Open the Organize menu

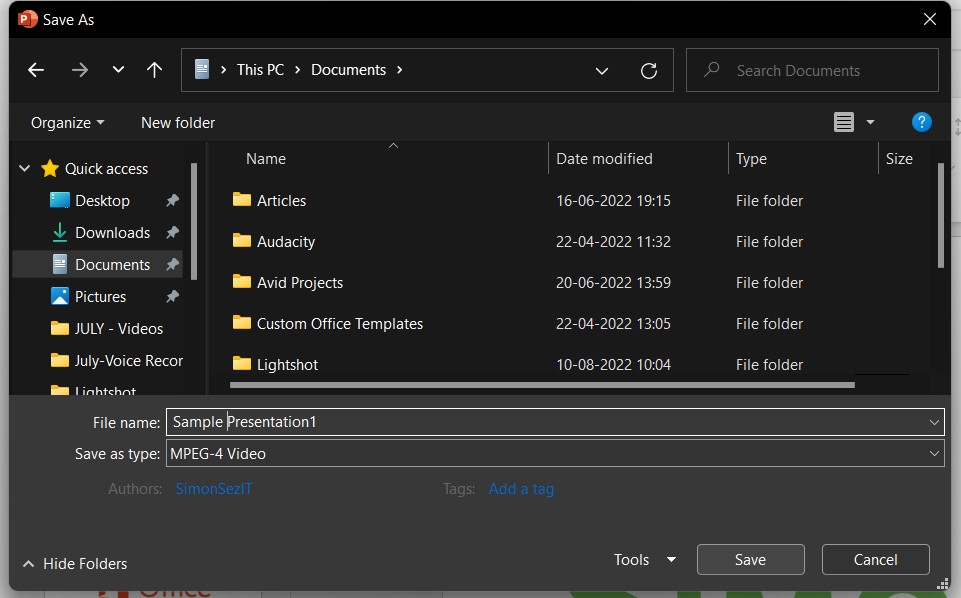(x=66, y=122)
